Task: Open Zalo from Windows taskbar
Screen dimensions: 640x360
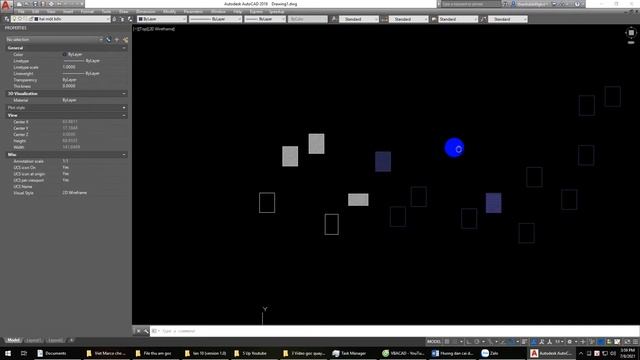Action: 491,353
